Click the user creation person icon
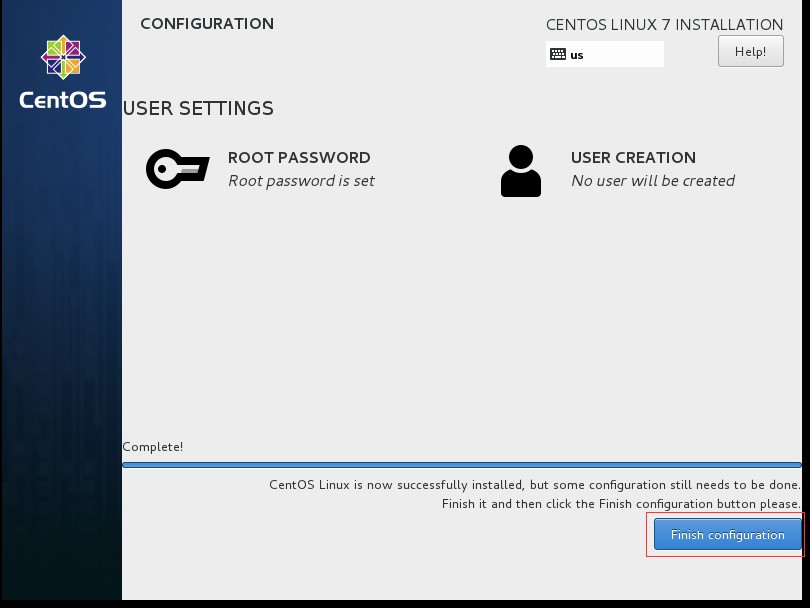Image resolution: width=810 pixels, height=608 pixels. pos(521,171)
